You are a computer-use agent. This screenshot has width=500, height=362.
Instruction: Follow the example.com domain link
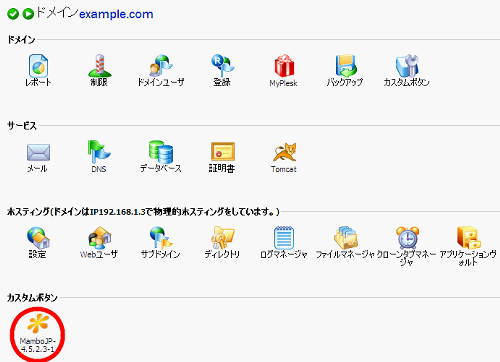116,14
